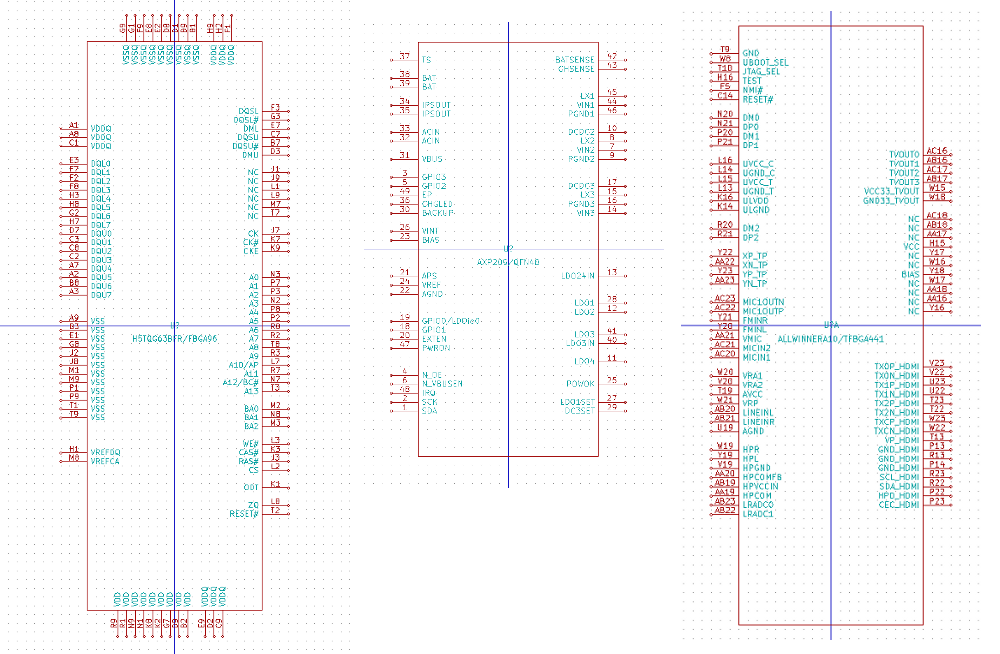Viewport: 1000px width, 654px height.
Task: Select the H5TQG63BFR/FBGA96 component label
Action: (x=175, y=339)
